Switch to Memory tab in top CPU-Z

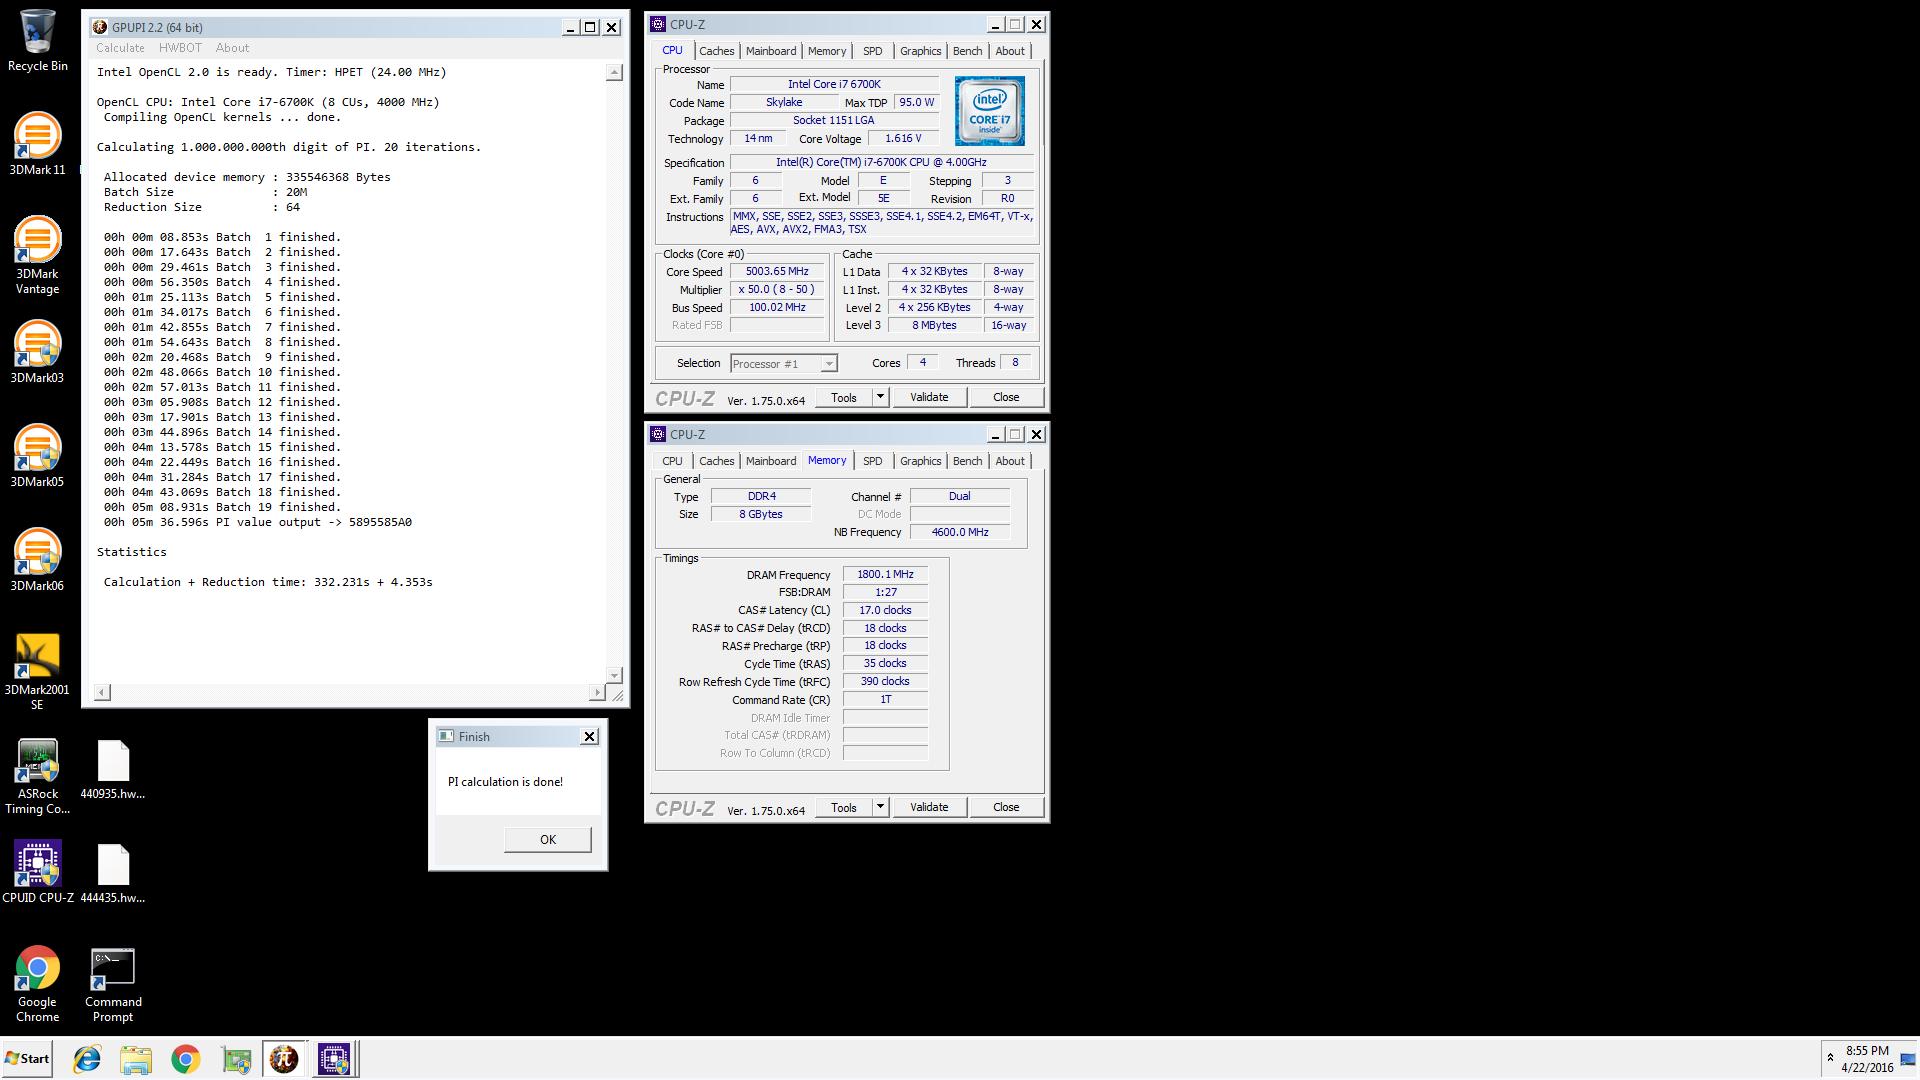pos(827,51)
